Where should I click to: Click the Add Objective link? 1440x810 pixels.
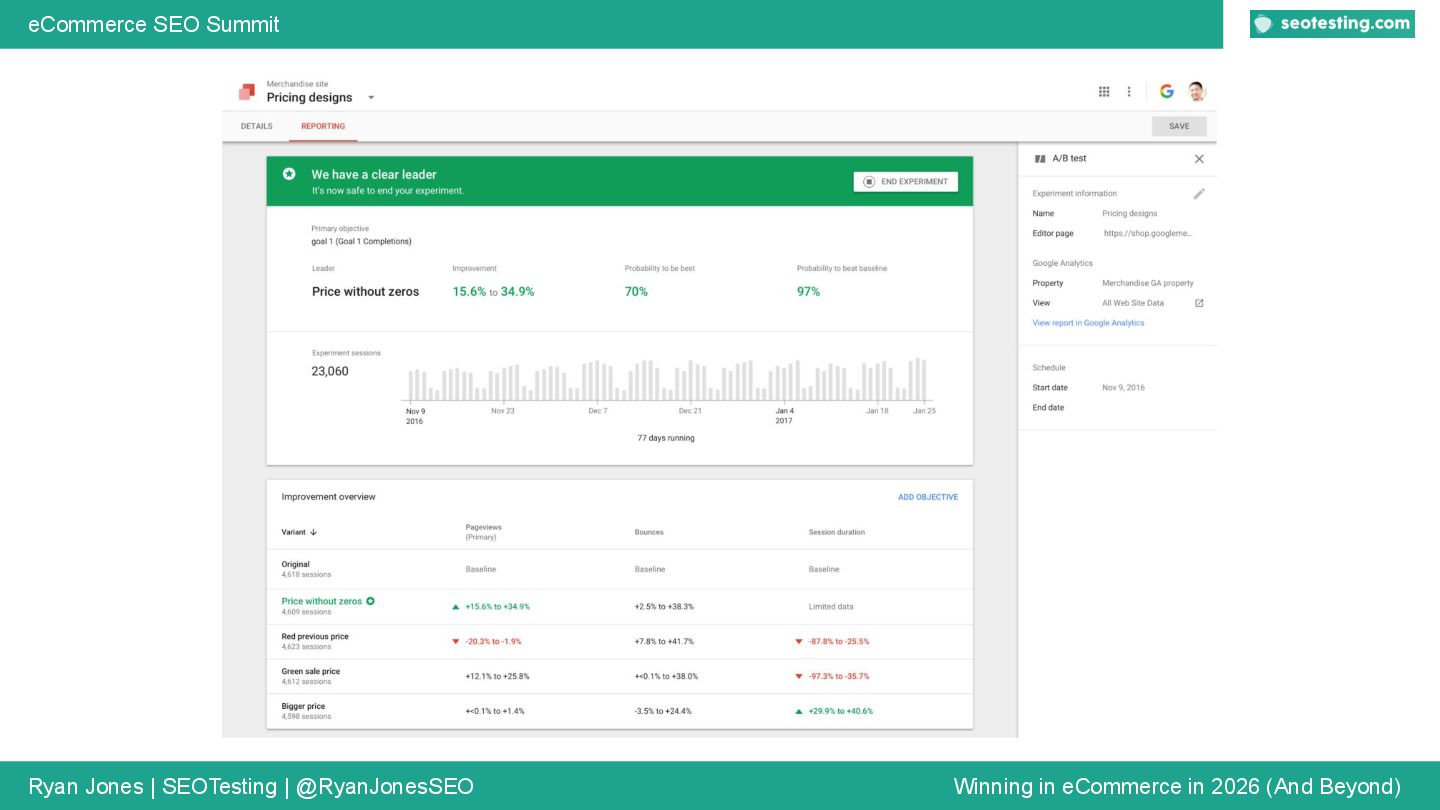927,497
